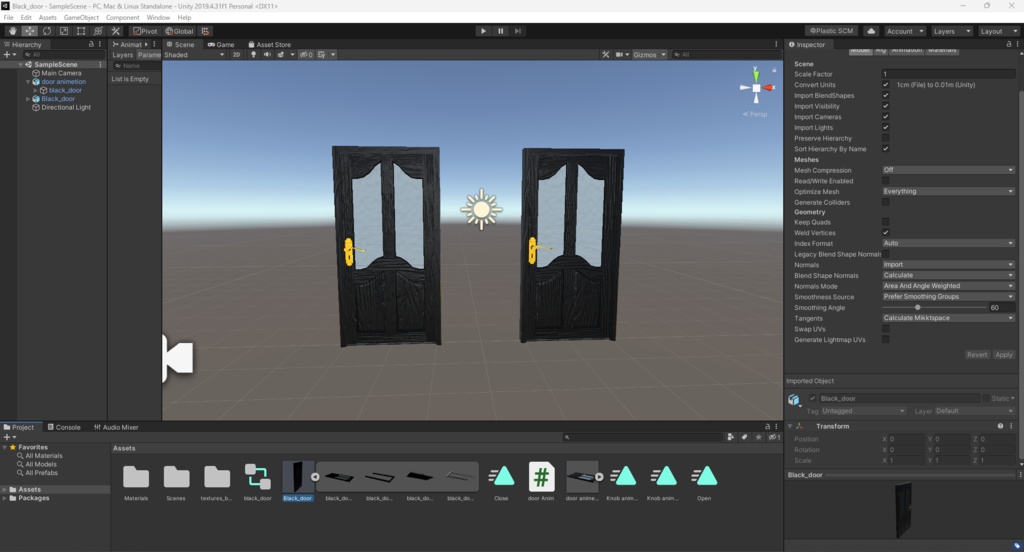Select the Scale tool
Image resolution: width=1024 pixels, height=552 pixels.
coord(63,31)
